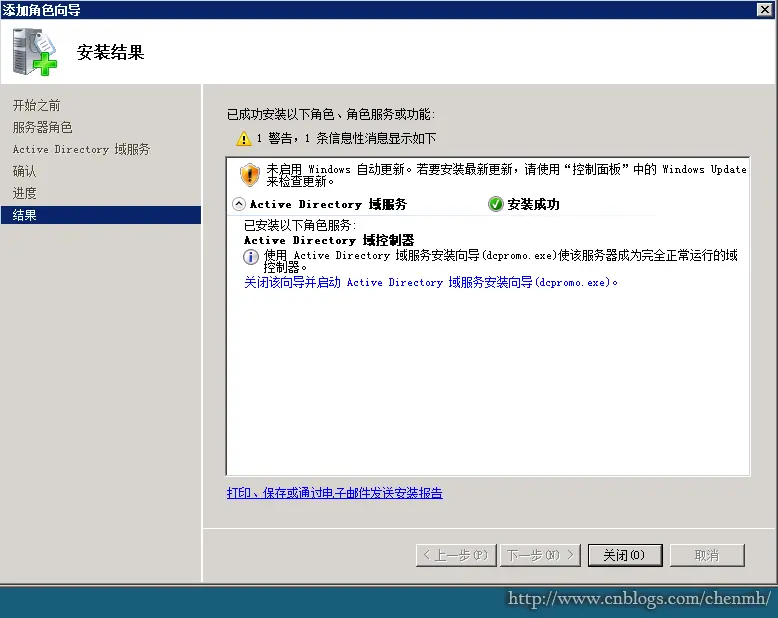
Task: Select Active Directory 域服务 step in sidebar
Action: (x=81, y=149)
